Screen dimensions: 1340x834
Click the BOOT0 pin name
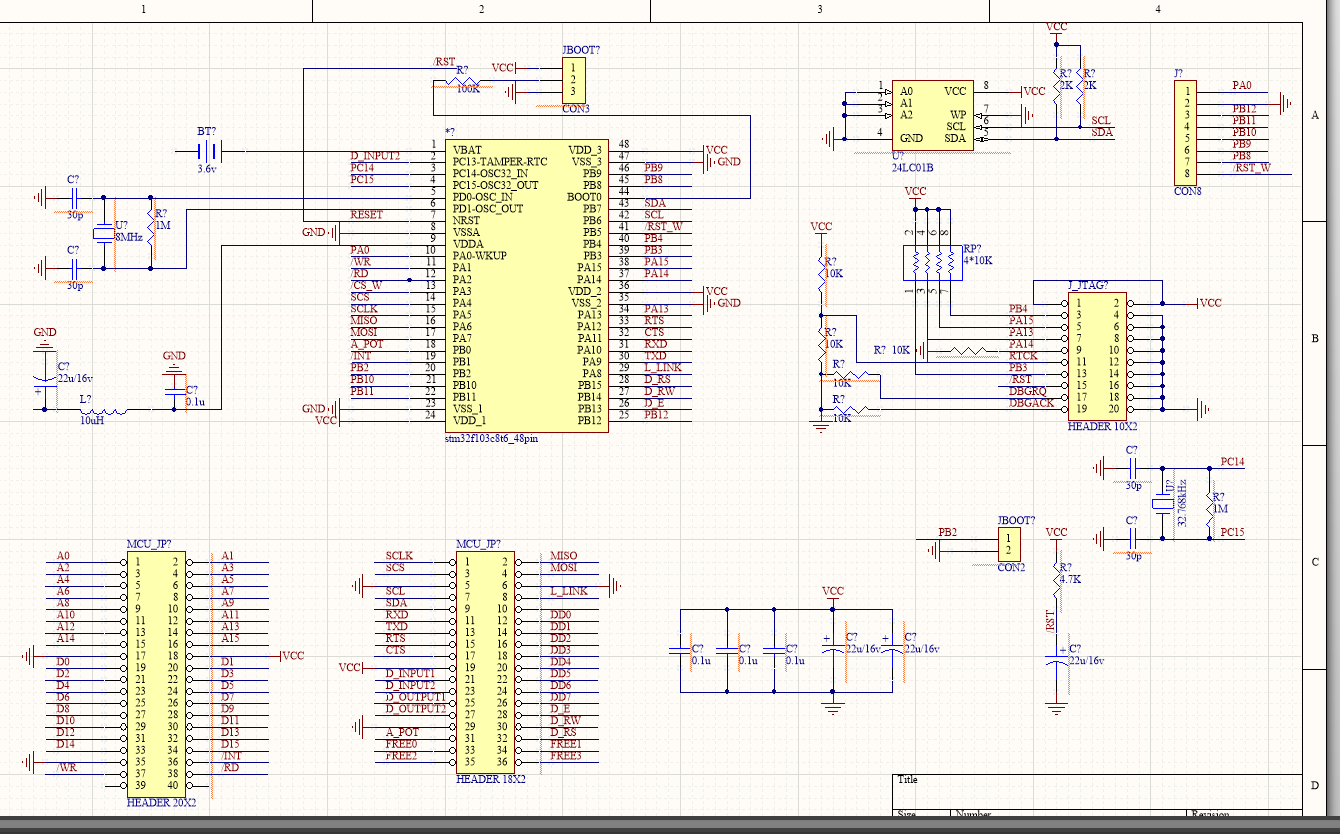[x=585, y=196]
